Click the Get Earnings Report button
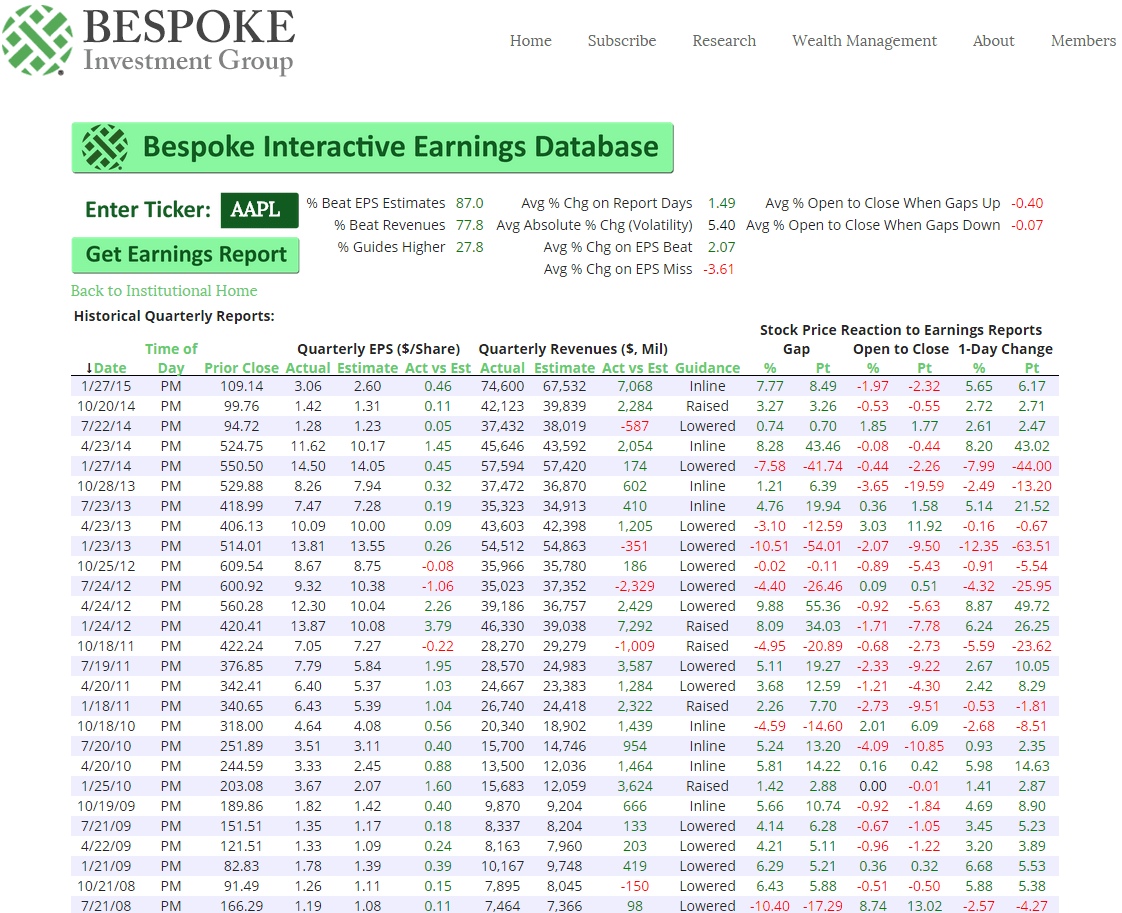This screenshot has width=1122, height=913. (x=185, y=255)
